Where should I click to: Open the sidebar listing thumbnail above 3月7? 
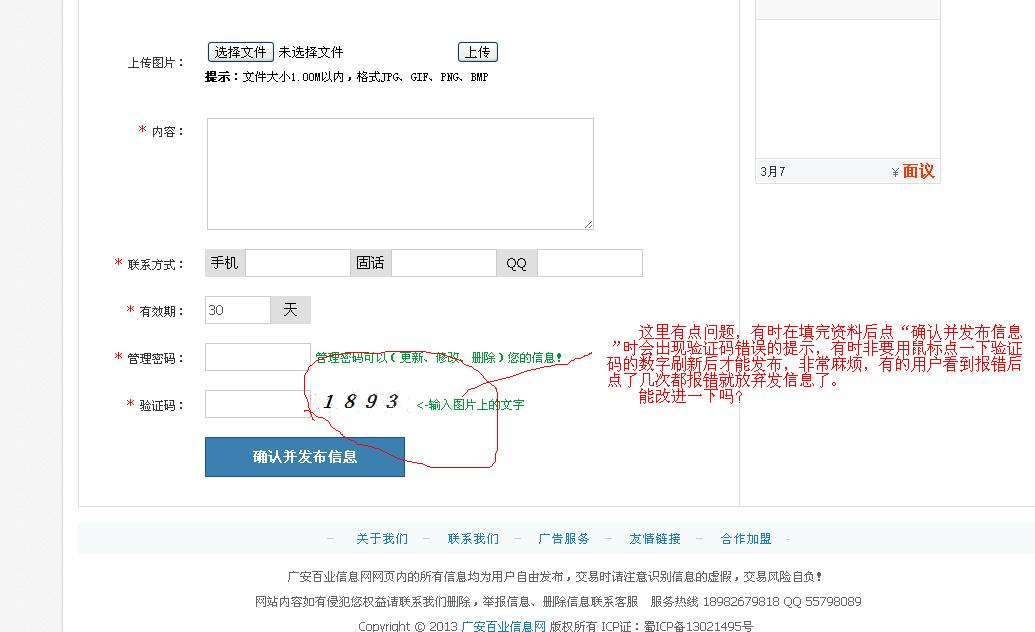click(x=847, y=88)
